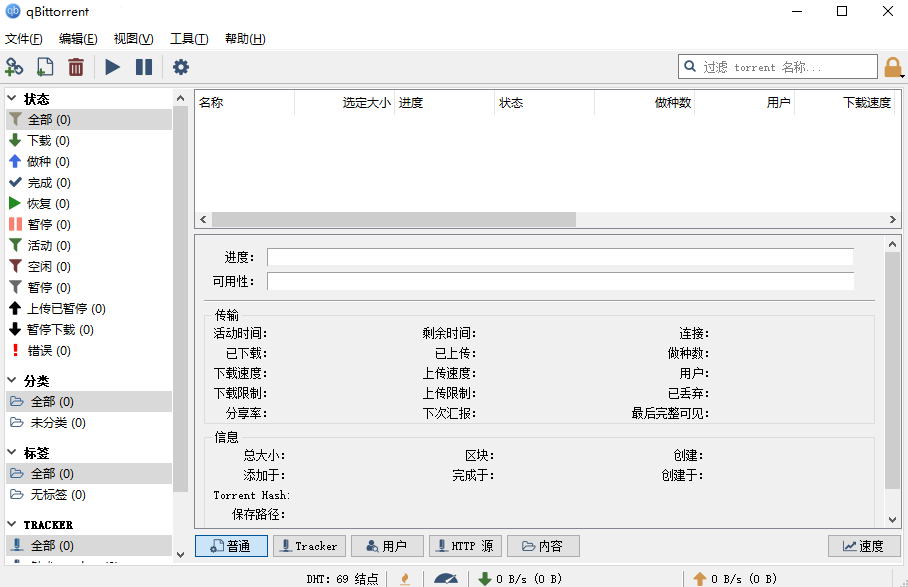Toggle alternative speed limits speedometer icon
Viewport: 908px width, 587px height.
click(x=445, y=578)
